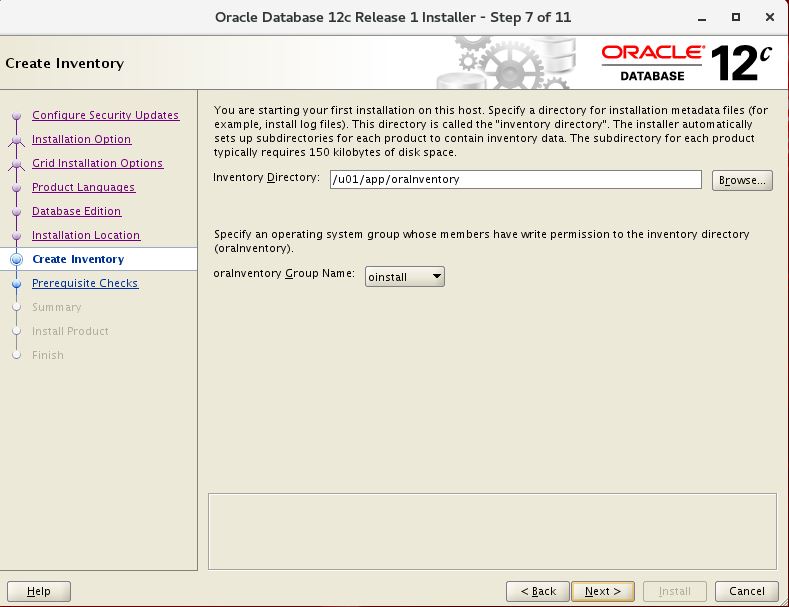The image size is (789, 607).
Task: Jump to the Product Languages step
Action: (x=84, y=187)
